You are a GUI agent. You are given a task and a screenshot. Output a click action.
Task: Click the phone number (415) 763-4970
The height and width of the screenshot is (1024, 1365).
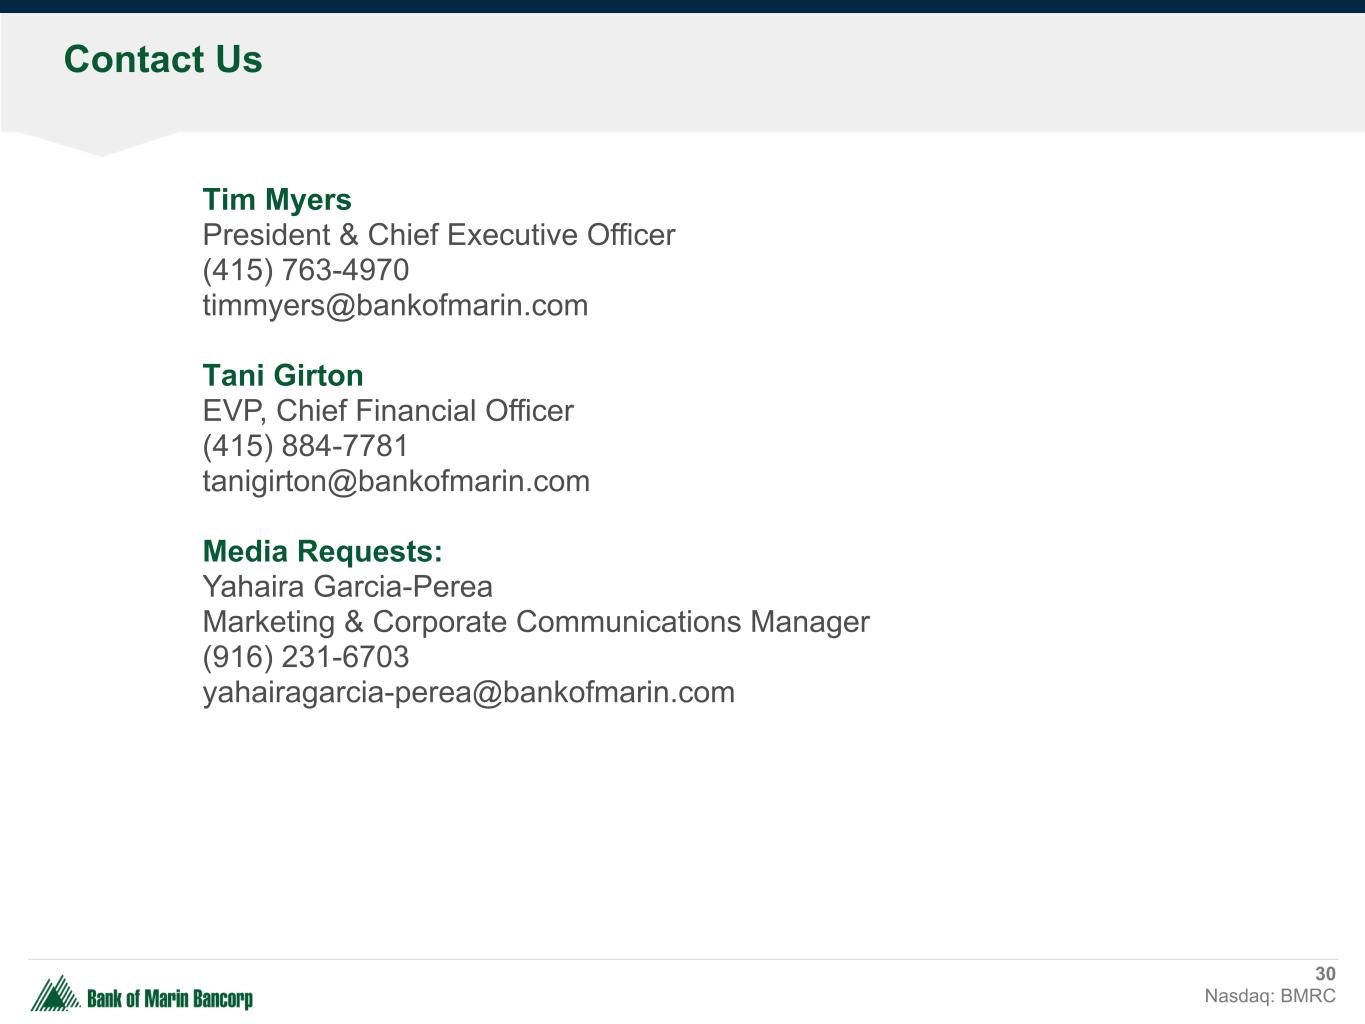coord(305,270)
